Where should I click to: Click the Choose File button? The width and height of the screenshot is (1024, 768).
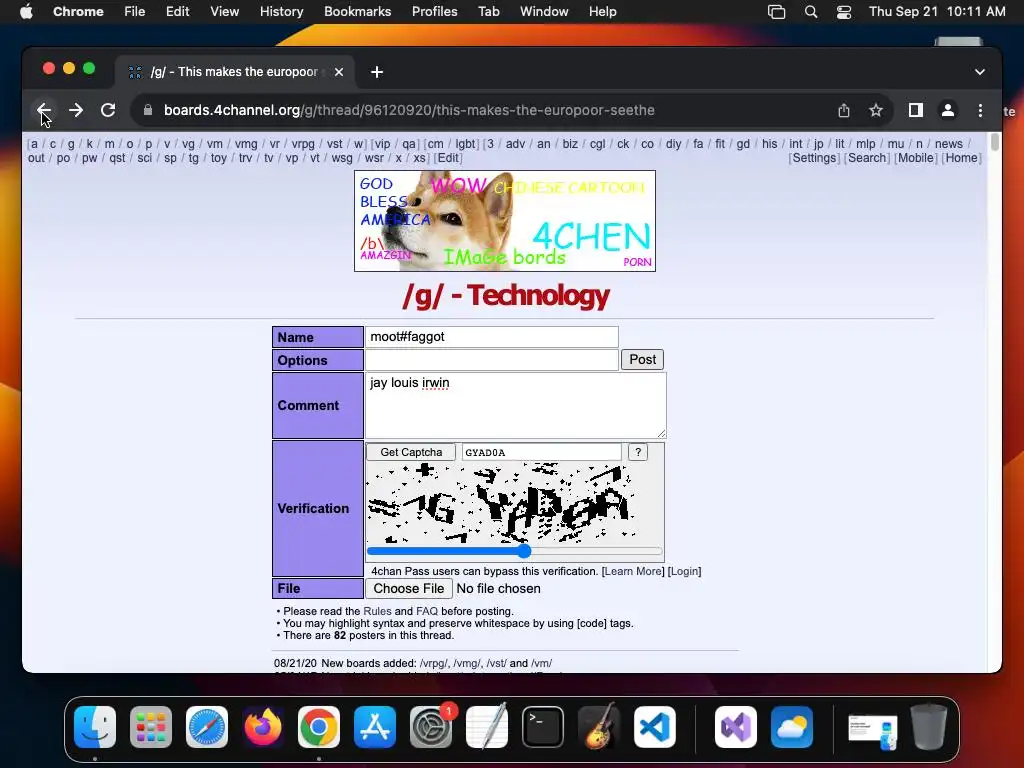(409, 588)
